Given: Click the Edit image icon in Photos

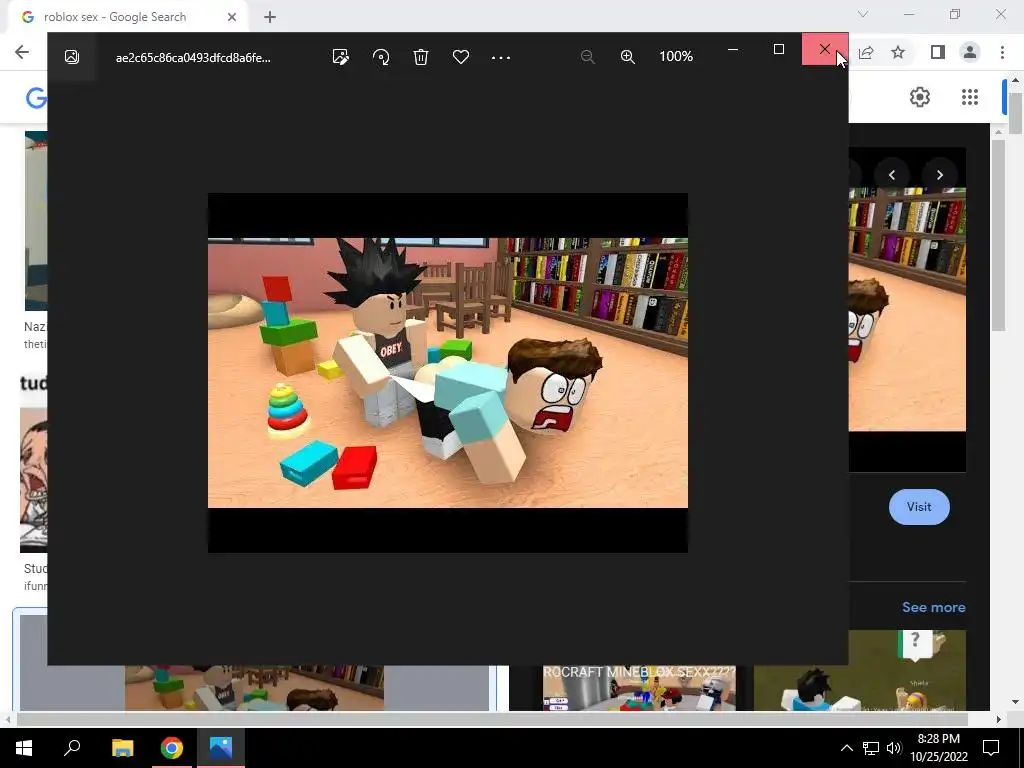Looking at the screenshot, I should (340, 57).
